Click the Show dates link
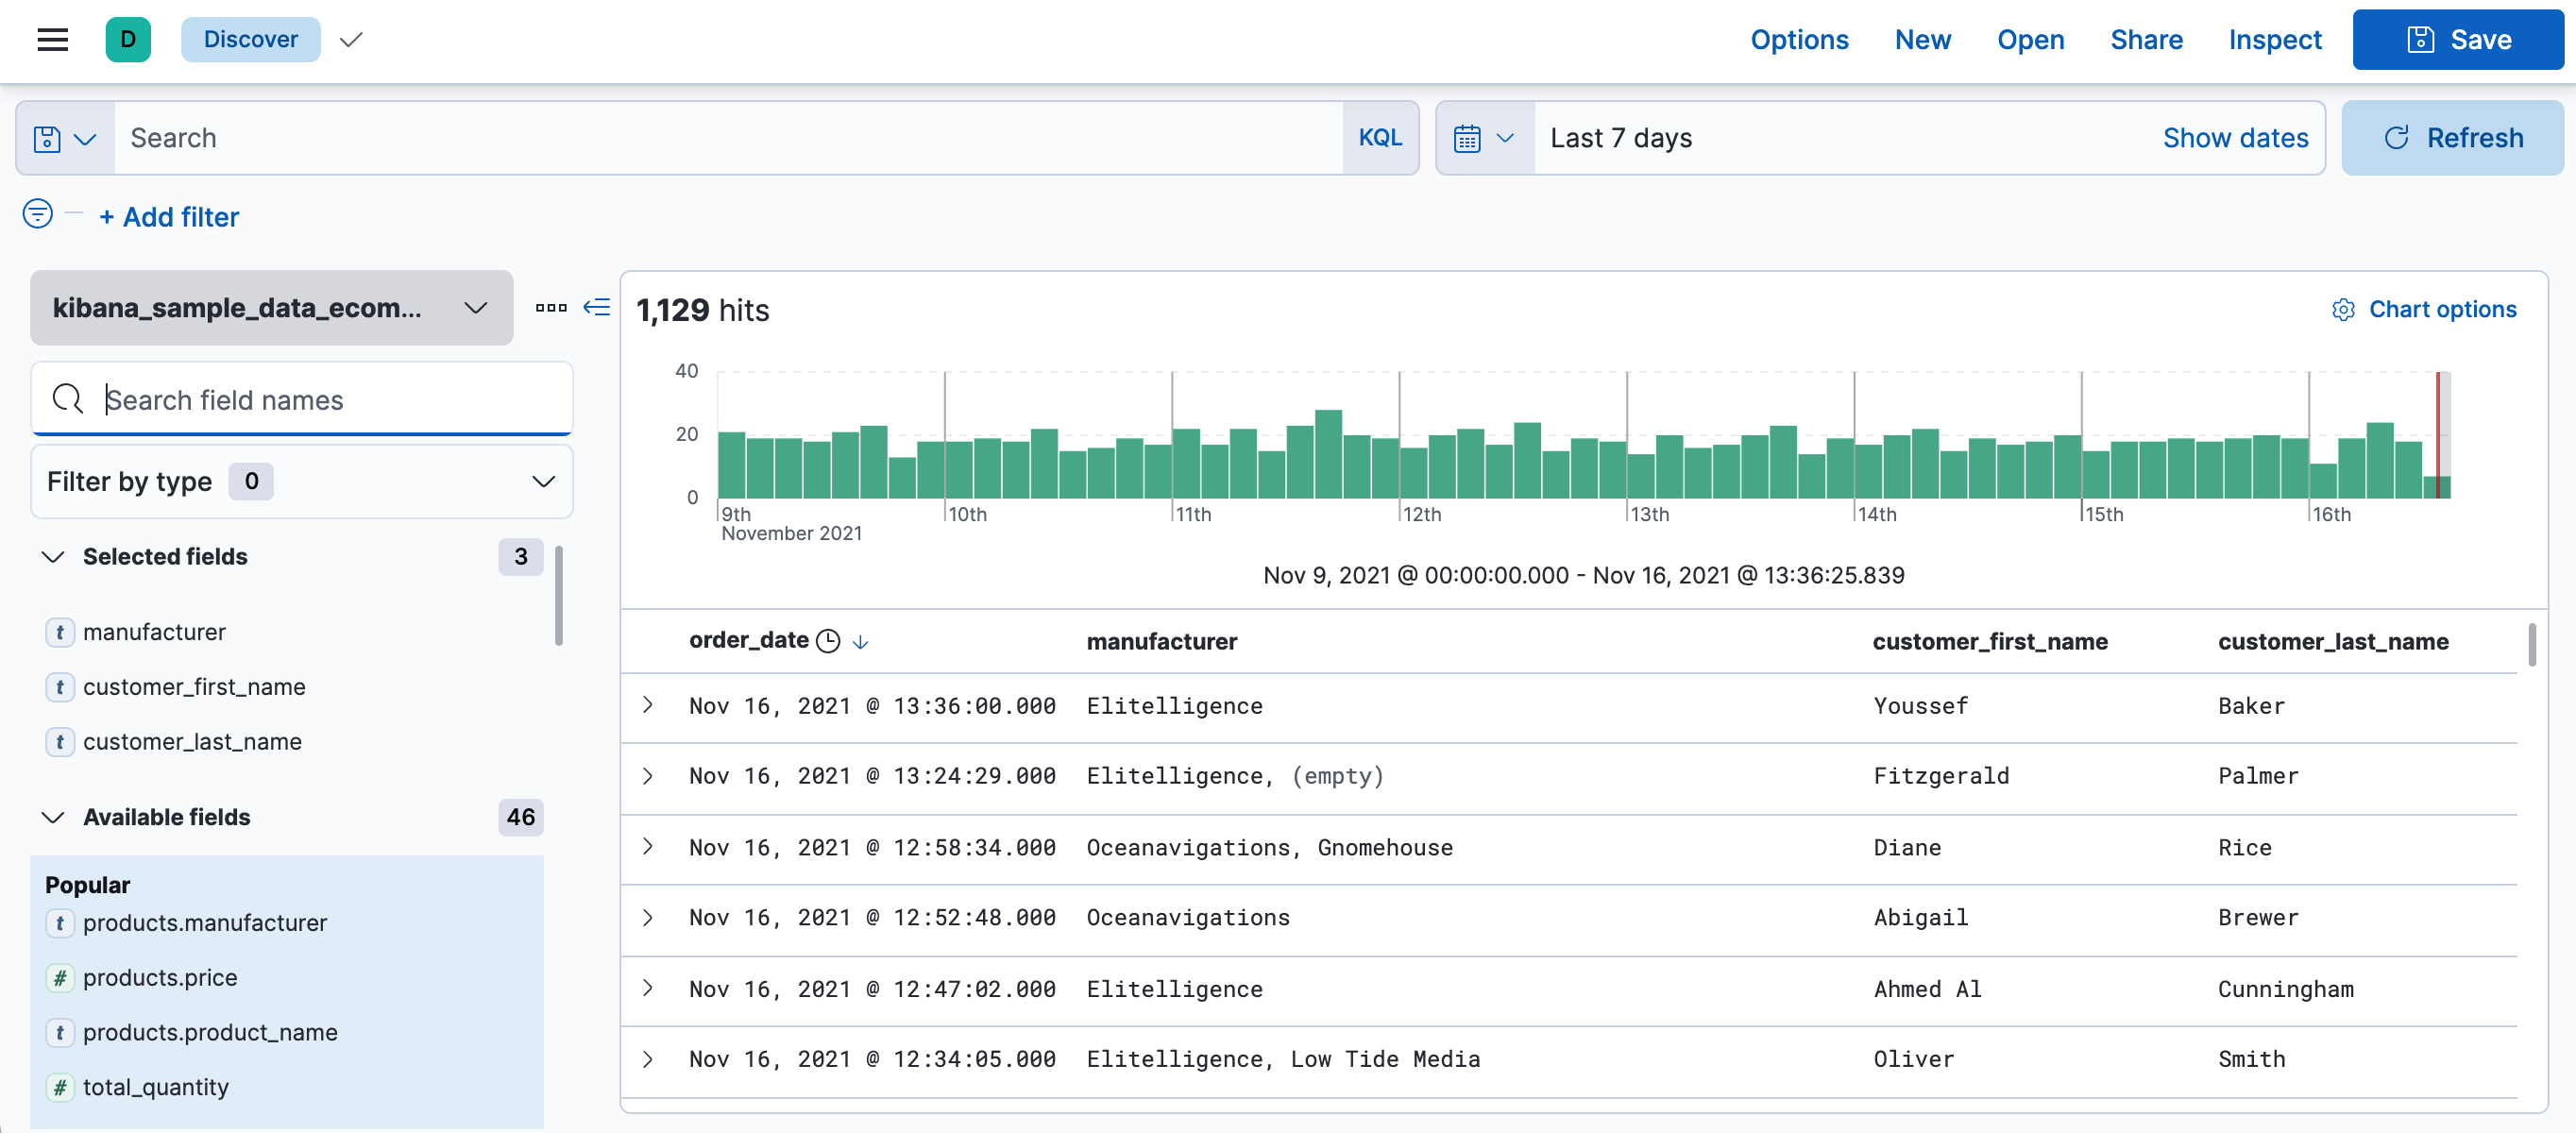This screenshot has width=2576, height=1133. click(x=2235, y=138)
